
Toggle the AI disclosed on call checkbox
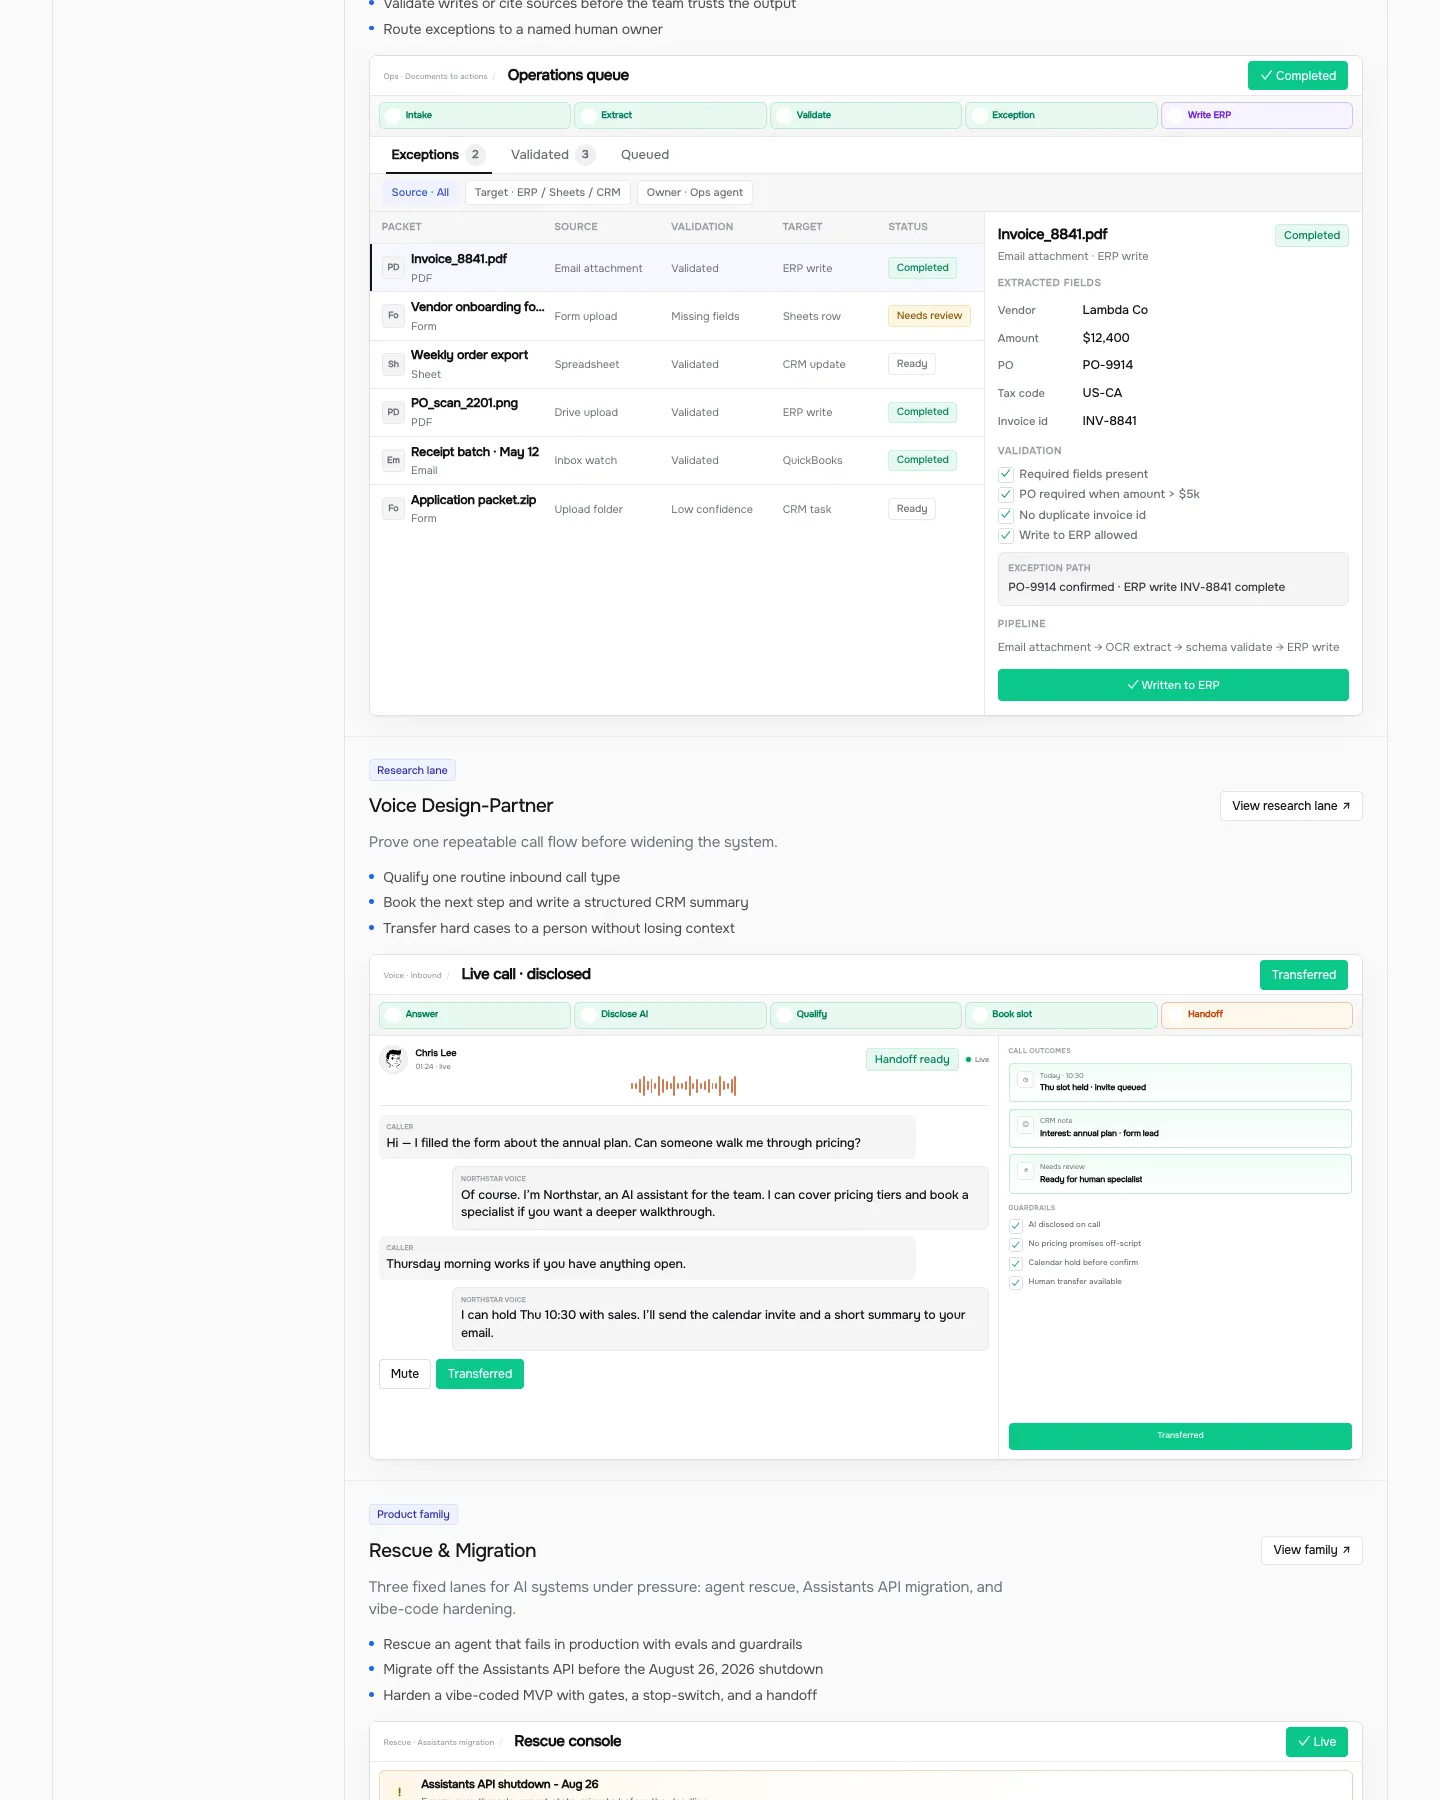coord(1016,1225)
